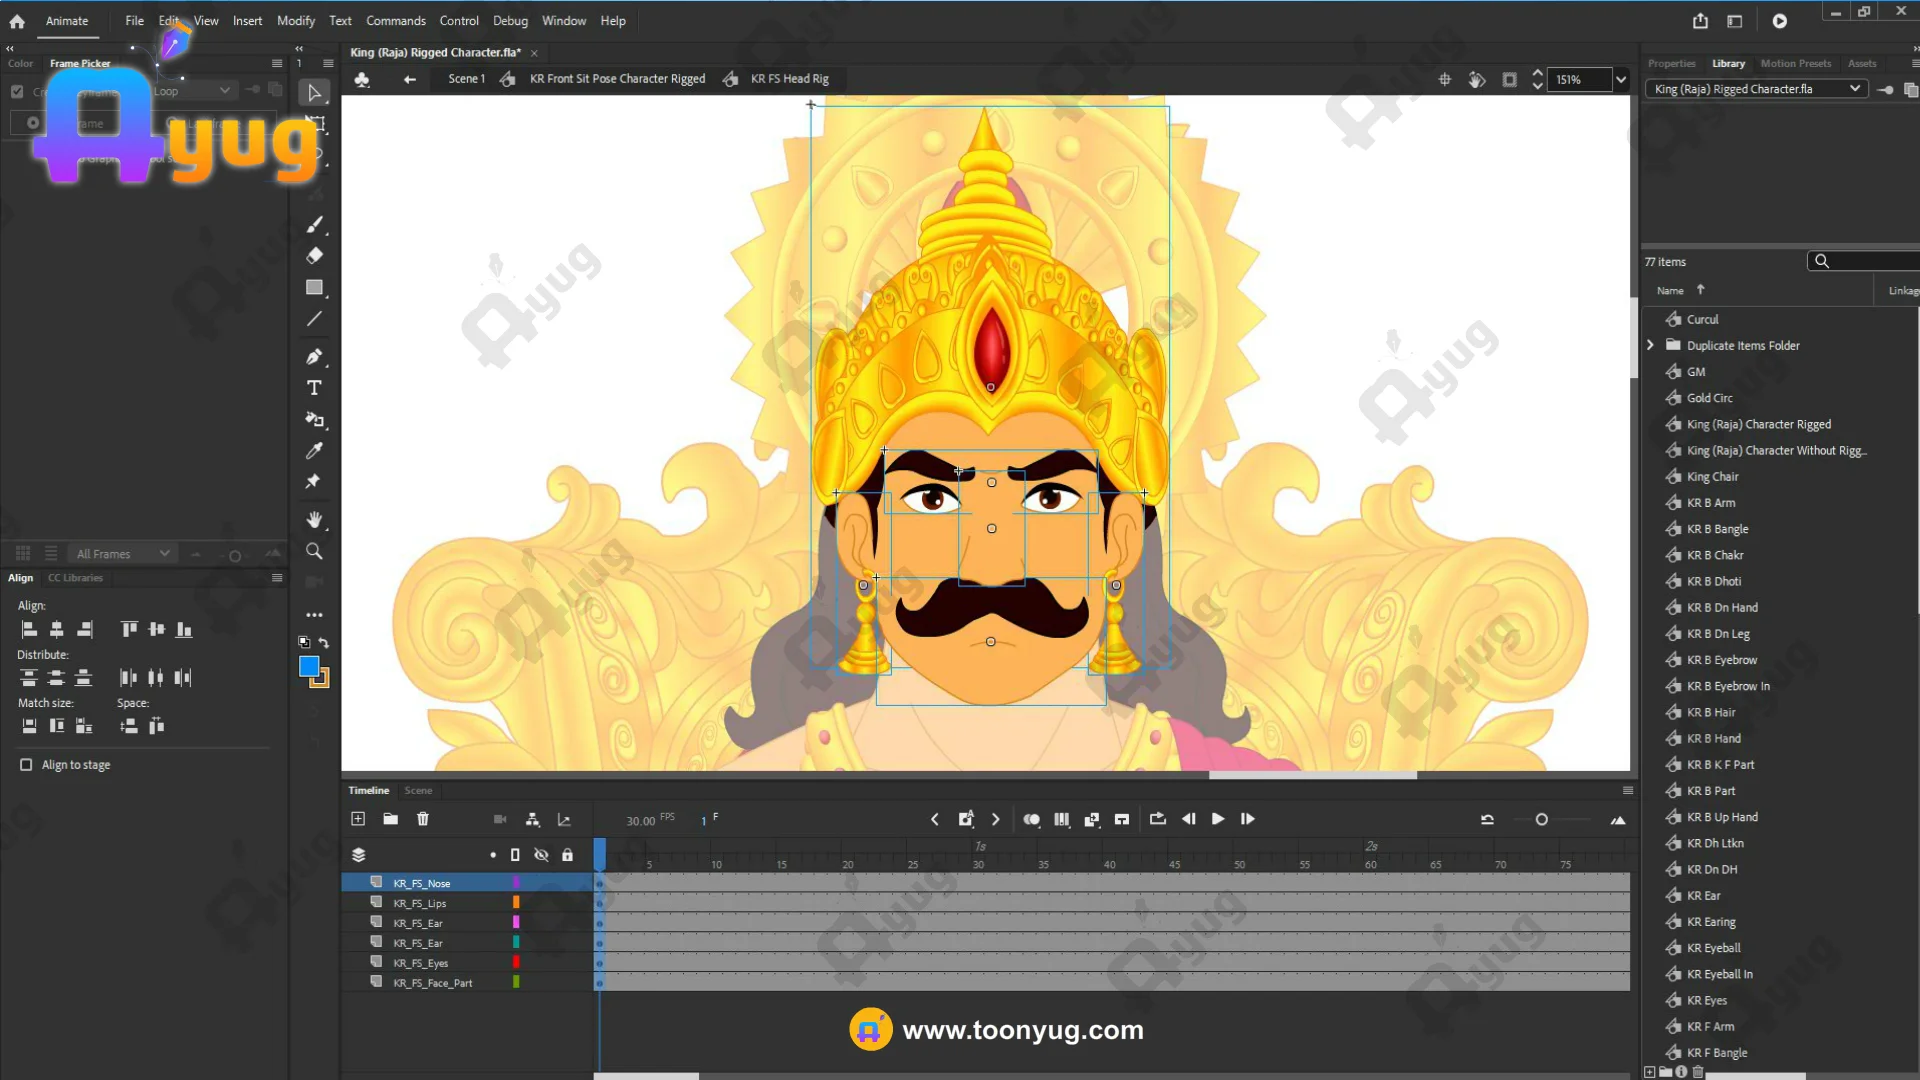Click the blue fill color swatch
The width and height of the screenshot is (1920, 1080).
point(309,666)
